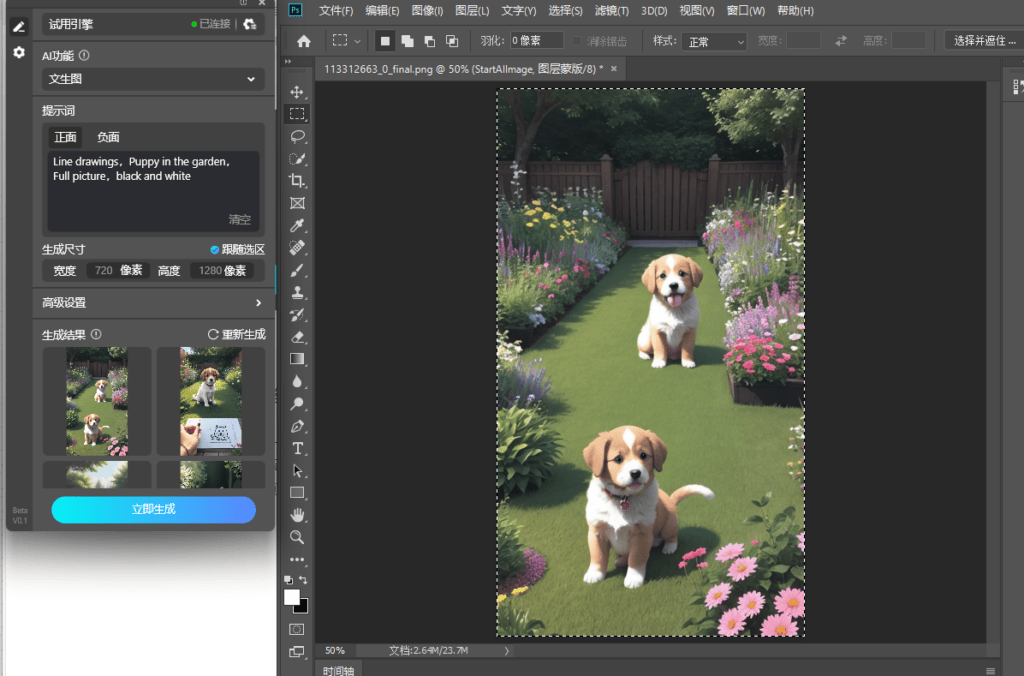Click 重新生成 to regenerate results
1024x676 pixels.
(x=237, y=334)
